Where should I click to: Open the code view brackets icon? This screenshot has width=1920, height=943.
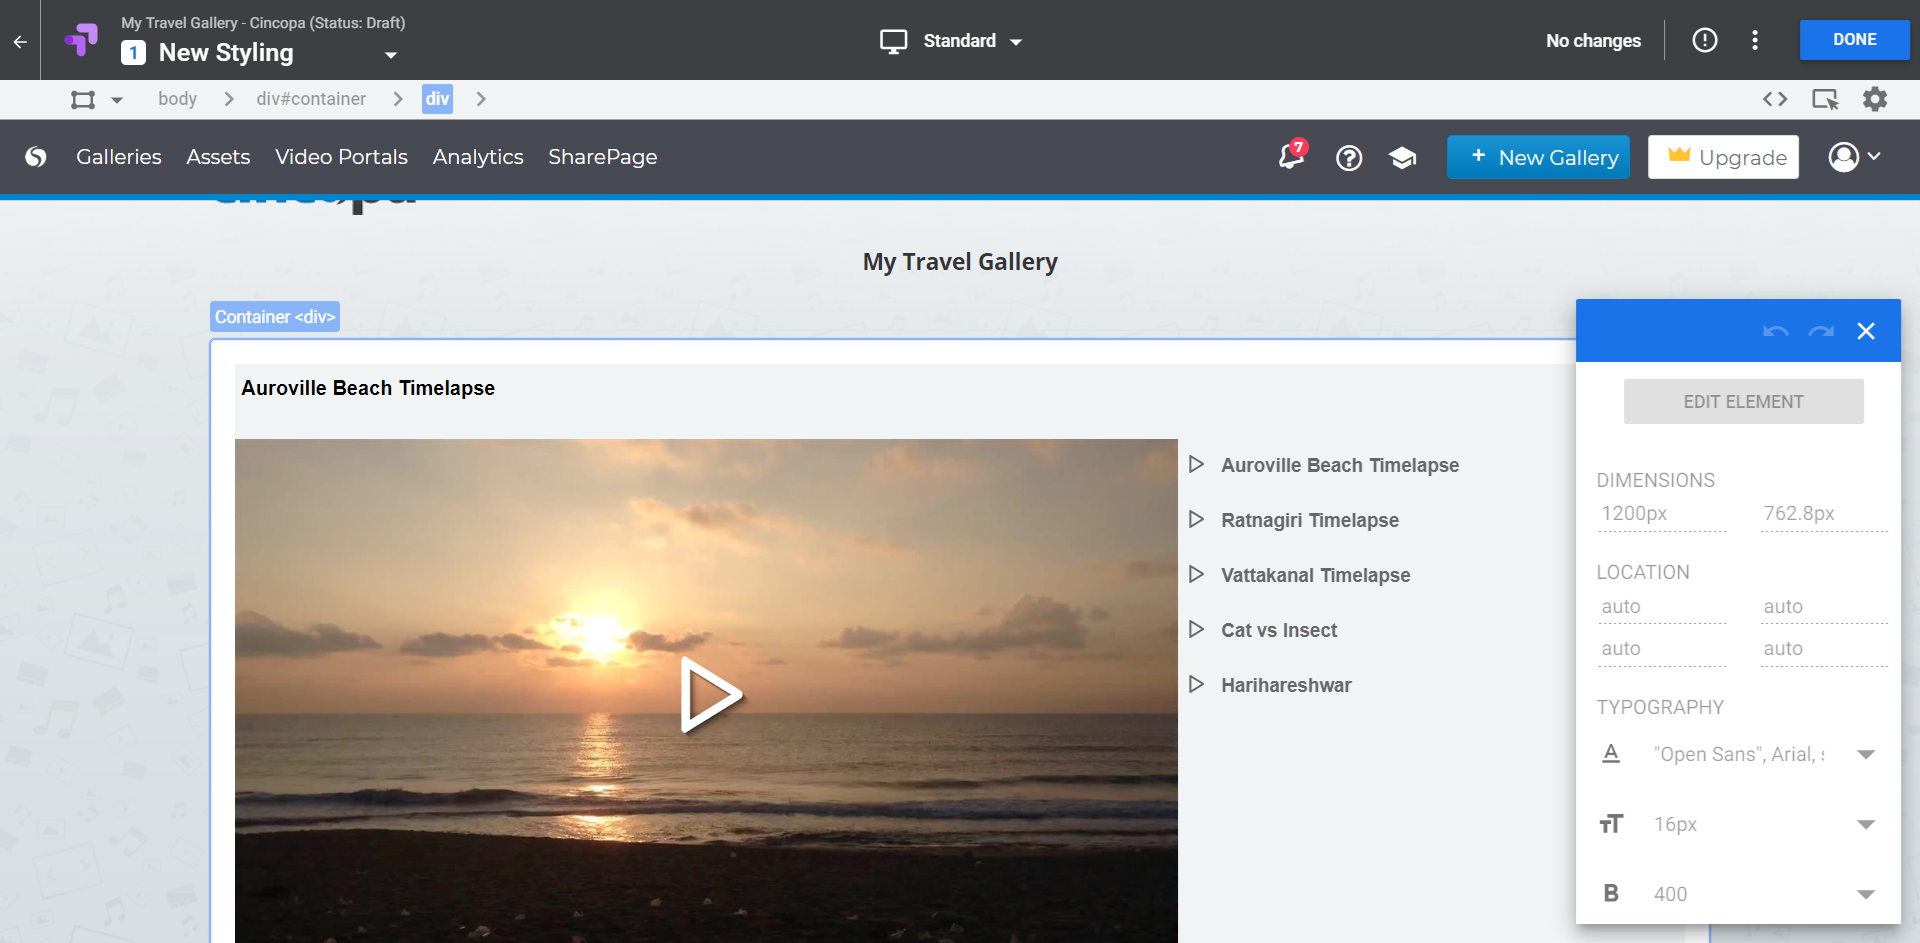click(1775, 99)
